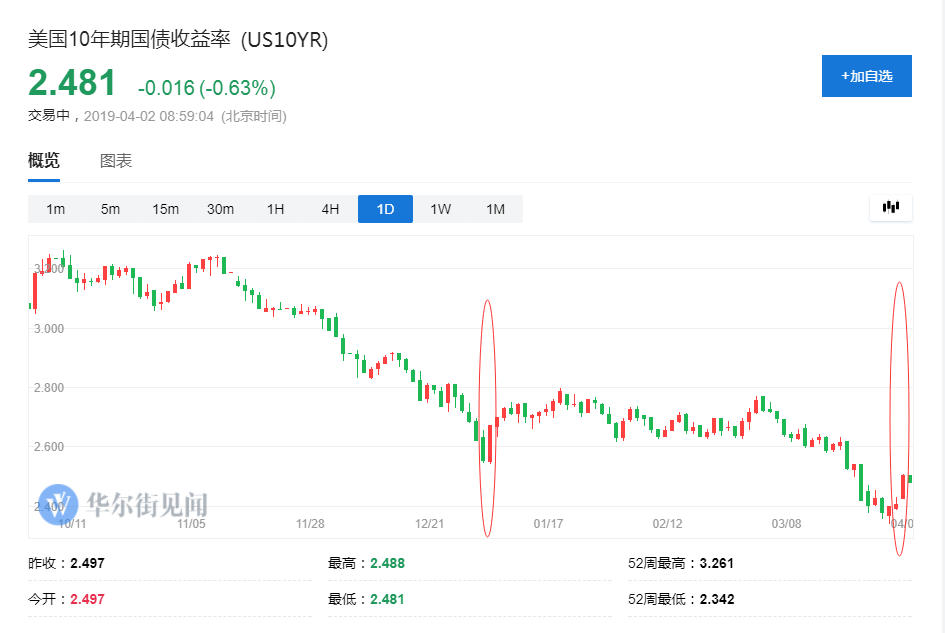Select the 1H timeframe

[x=274, y=208]
